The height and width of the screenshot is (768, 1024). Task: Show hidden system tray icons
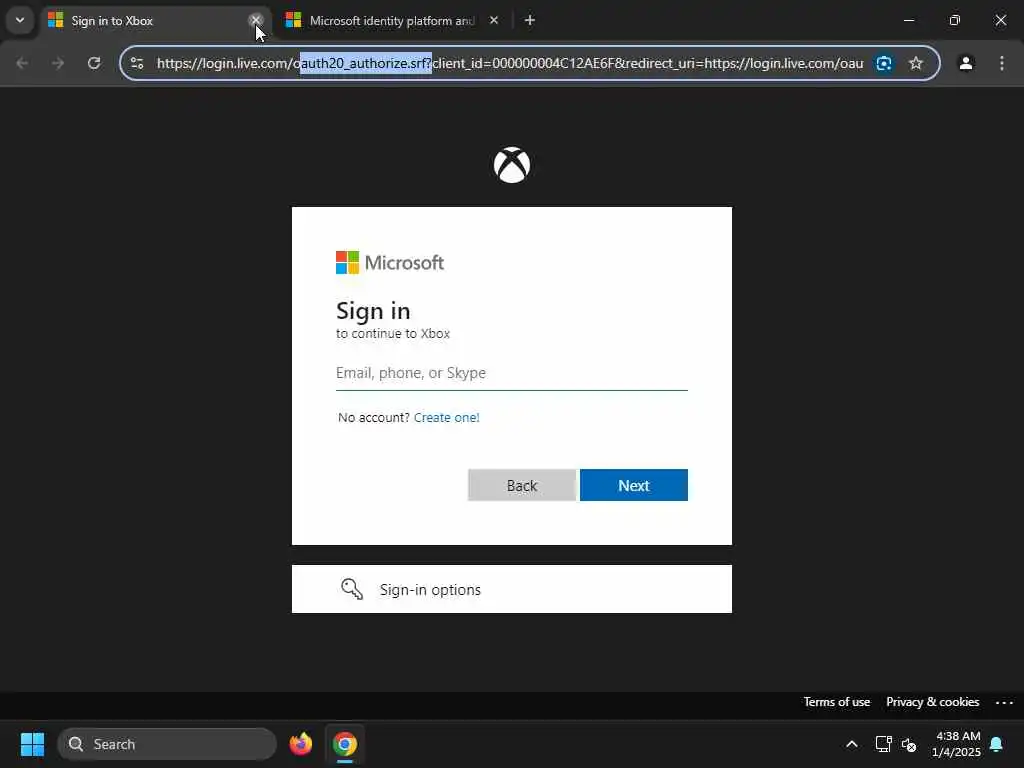[852, 744]
